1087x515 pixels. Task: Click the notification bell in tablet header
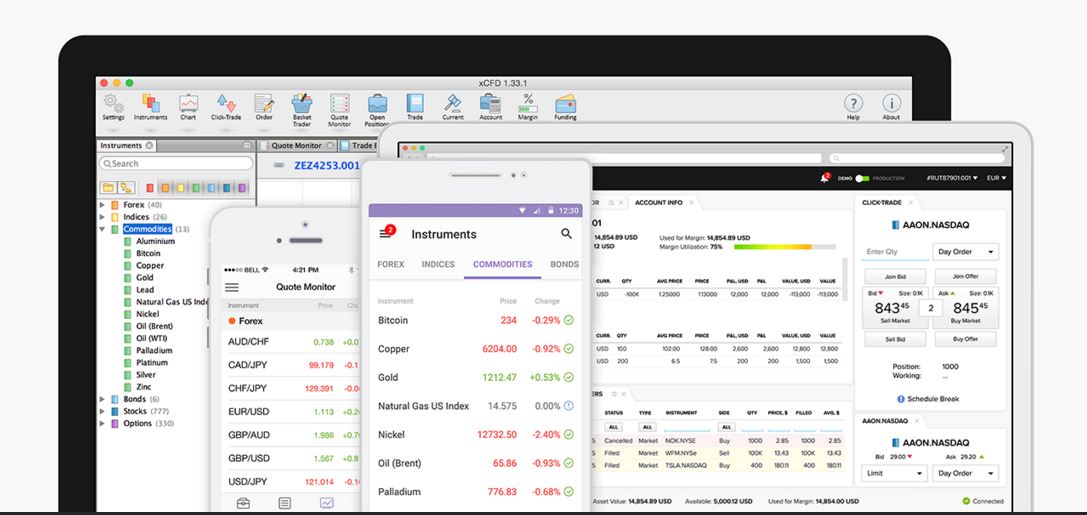pos(825,178)
